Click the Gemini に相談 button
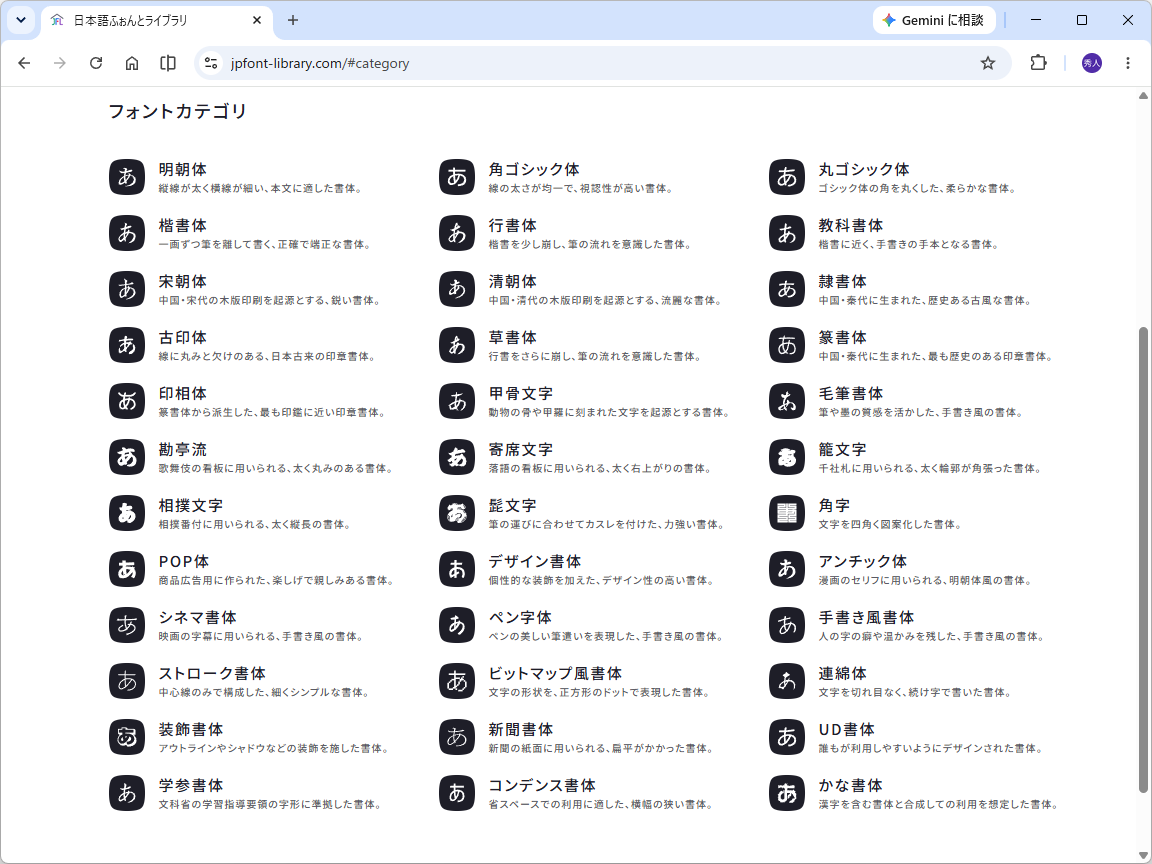 coord(934,21)
